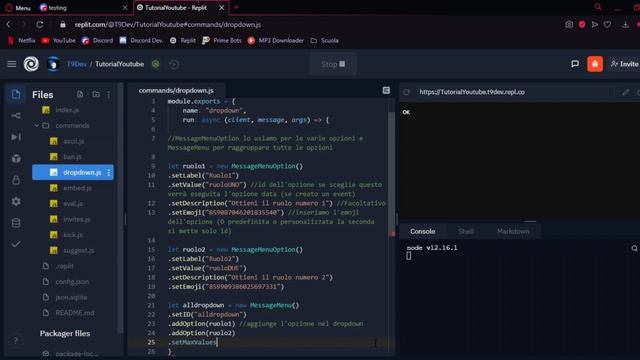640x360 pixels.
Task: Open json.sqlite file
Action: [71, 297]
